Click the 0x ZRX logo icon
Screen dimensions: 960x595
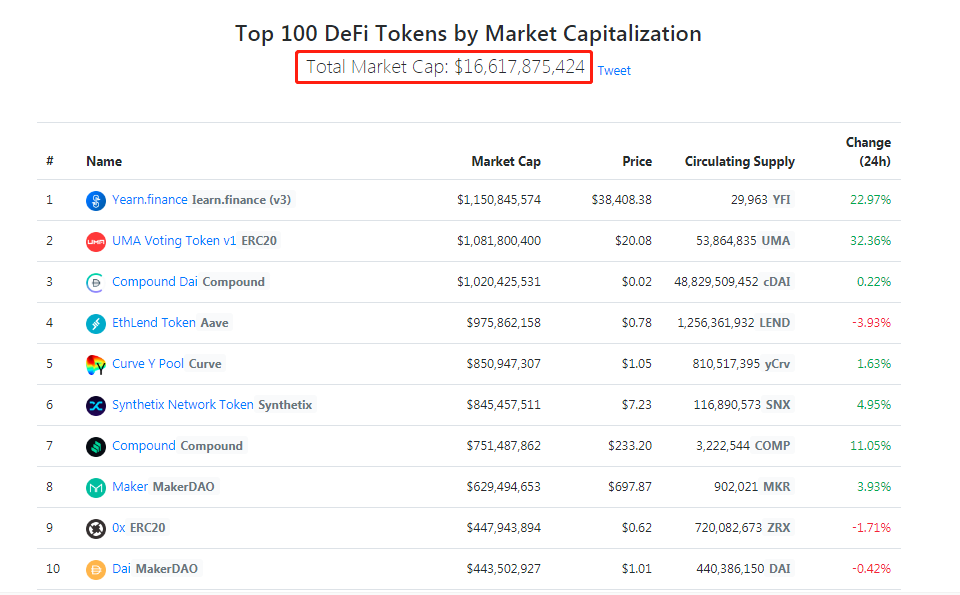point(95,528)
